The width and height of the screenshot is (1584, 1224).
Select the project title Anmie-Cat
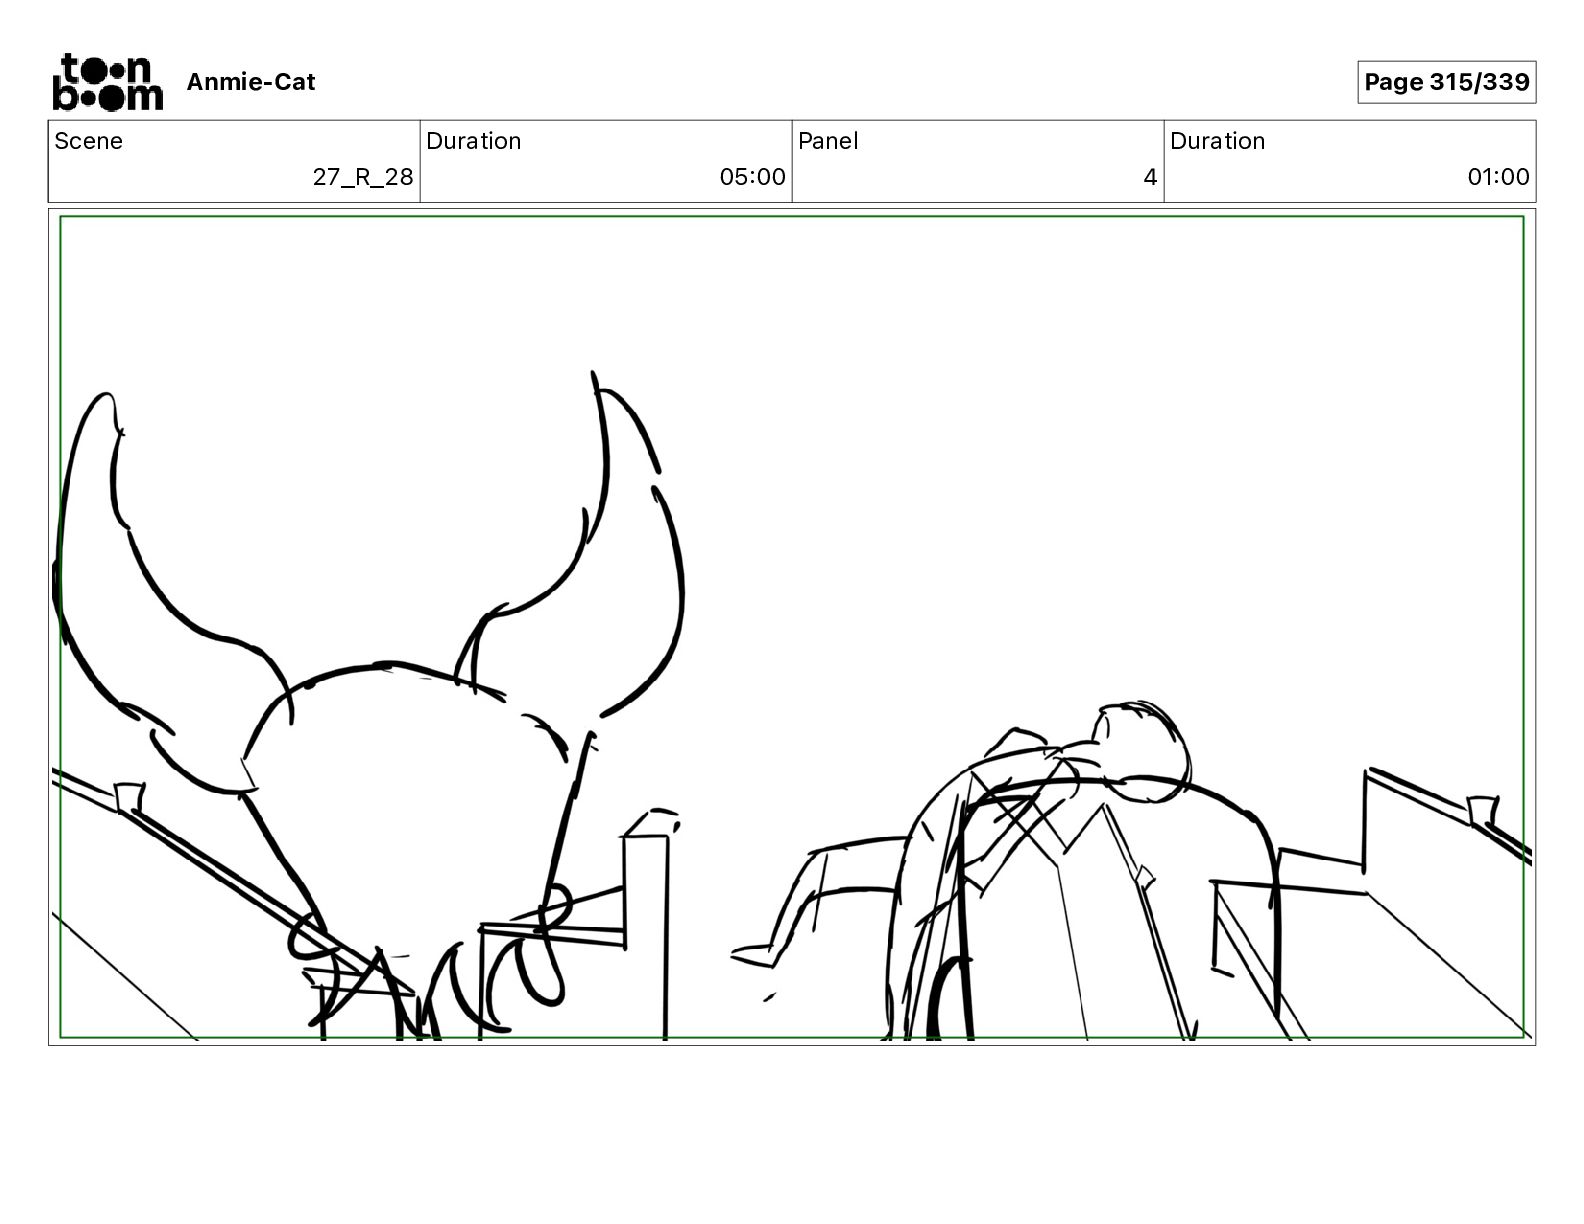[x=251, y=82]
